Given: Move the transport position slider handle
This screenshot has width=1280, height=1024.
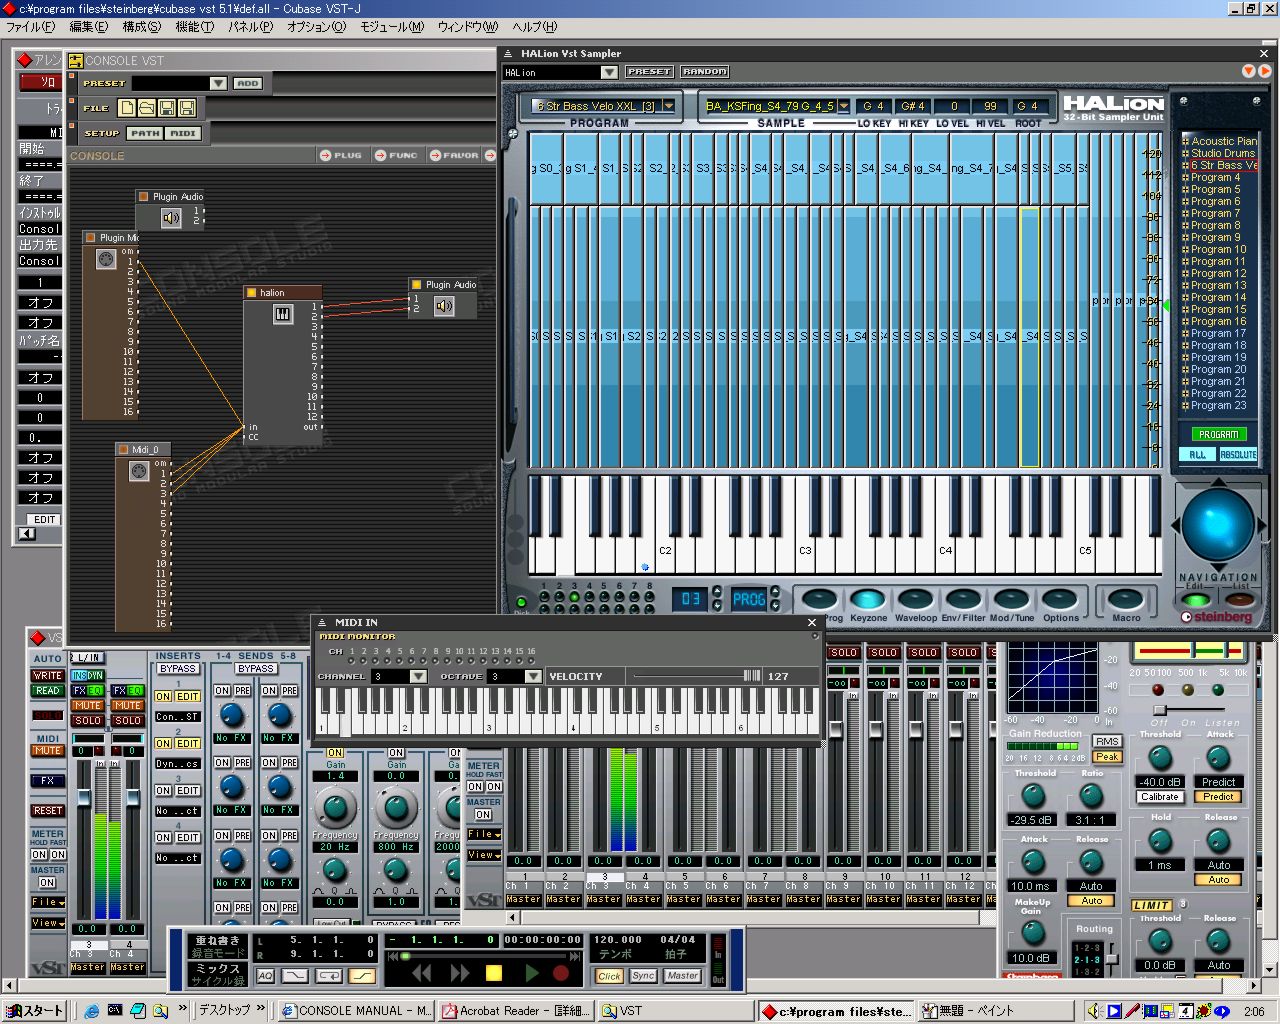Looking at the screenshot, I should [404, 956].
